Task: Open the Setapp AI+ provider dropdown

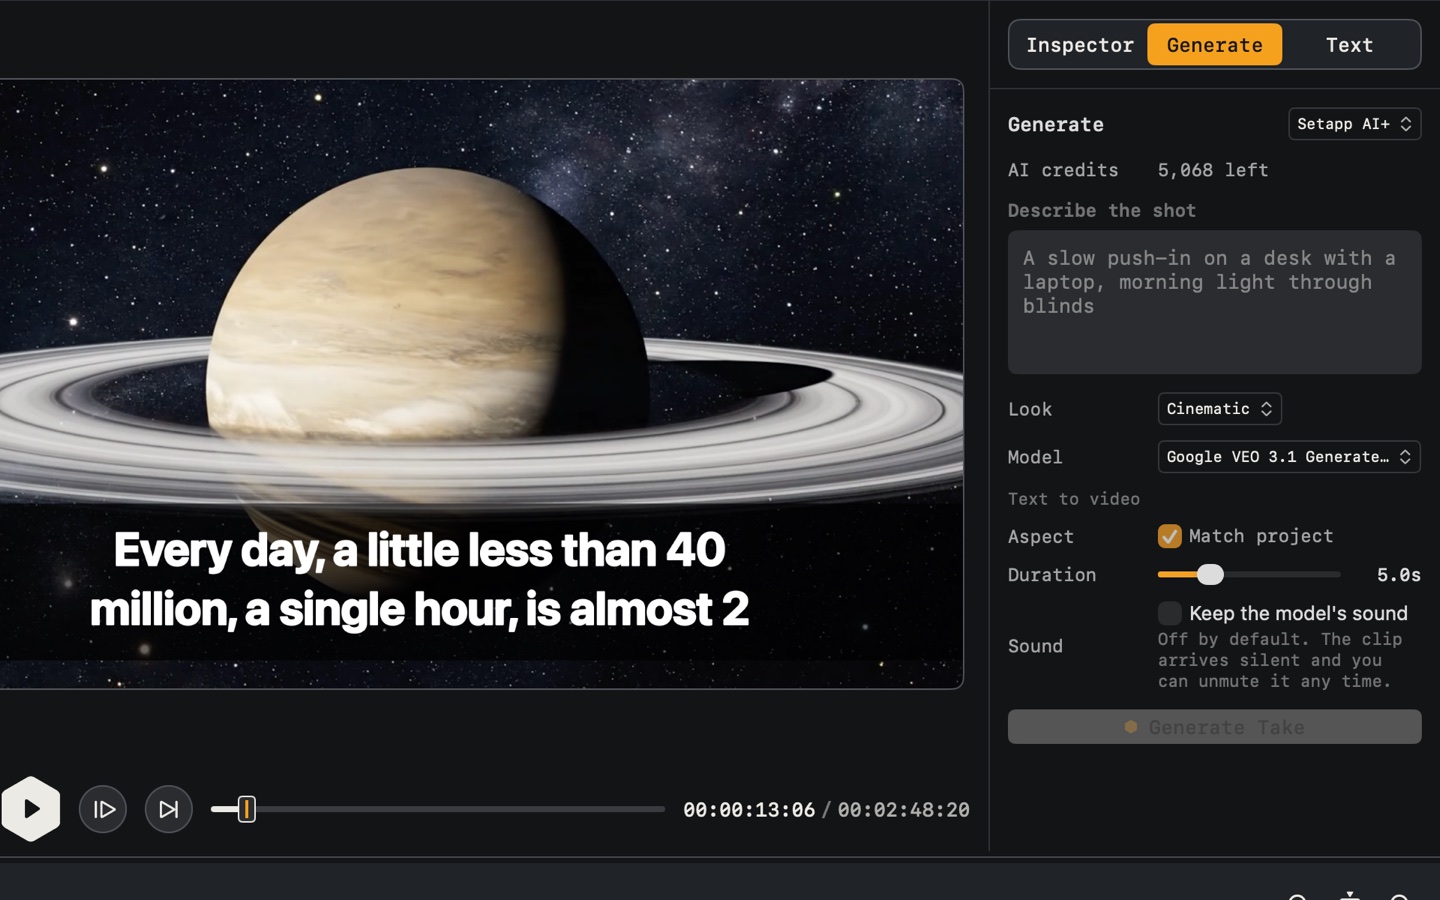Action: point(1354,124)
